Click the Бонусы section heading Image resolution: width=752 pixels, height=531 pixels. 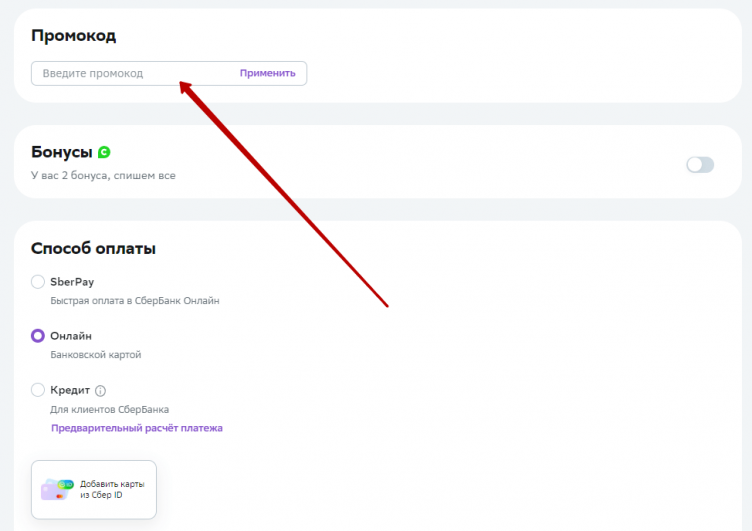coord(62,152)
